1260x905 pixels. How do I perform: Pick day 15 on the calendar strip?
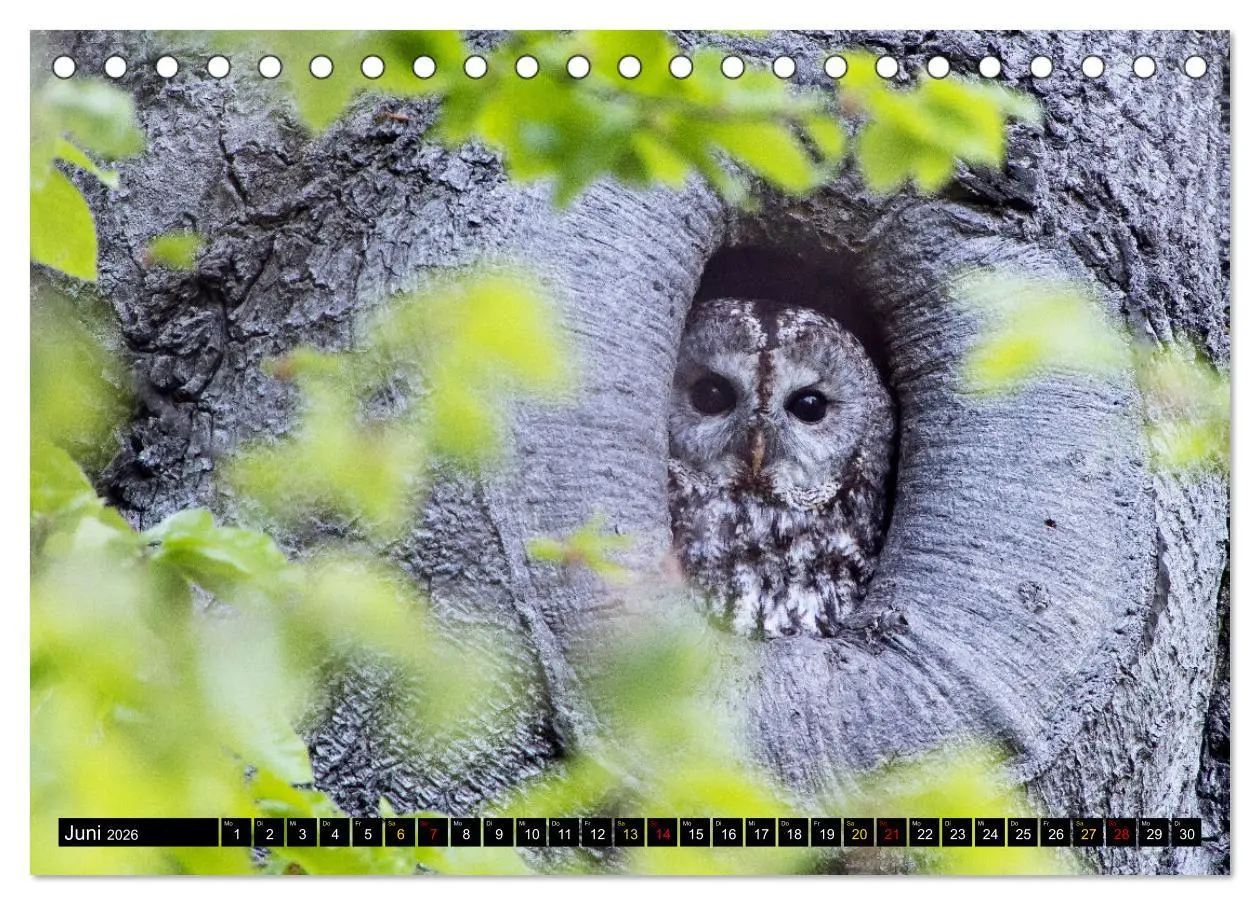[695, 833]
